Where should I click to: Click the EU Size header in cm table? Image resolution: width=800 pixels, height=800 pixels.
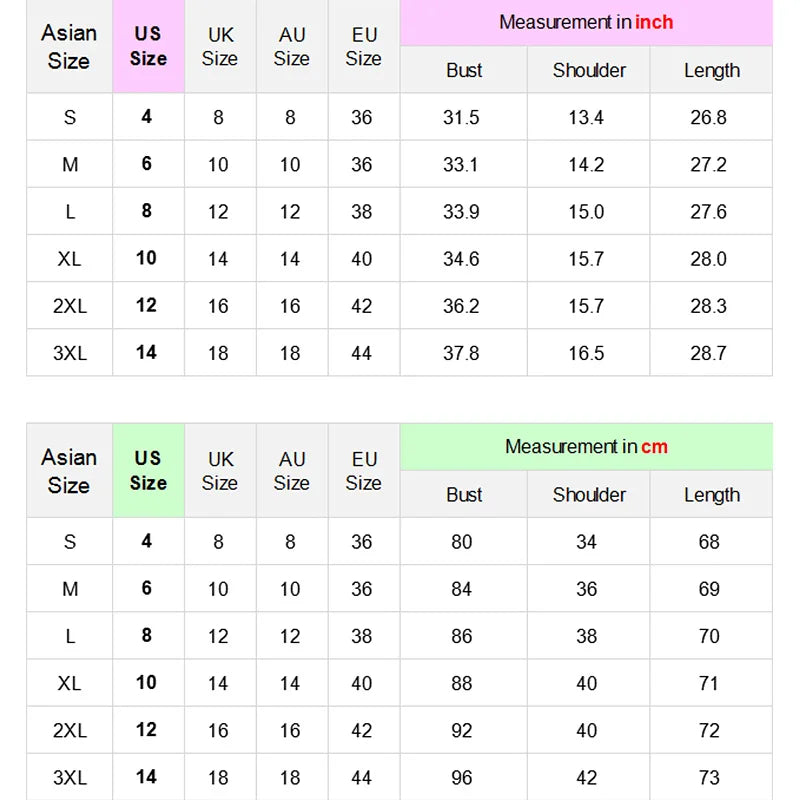[x=364, y=471]
